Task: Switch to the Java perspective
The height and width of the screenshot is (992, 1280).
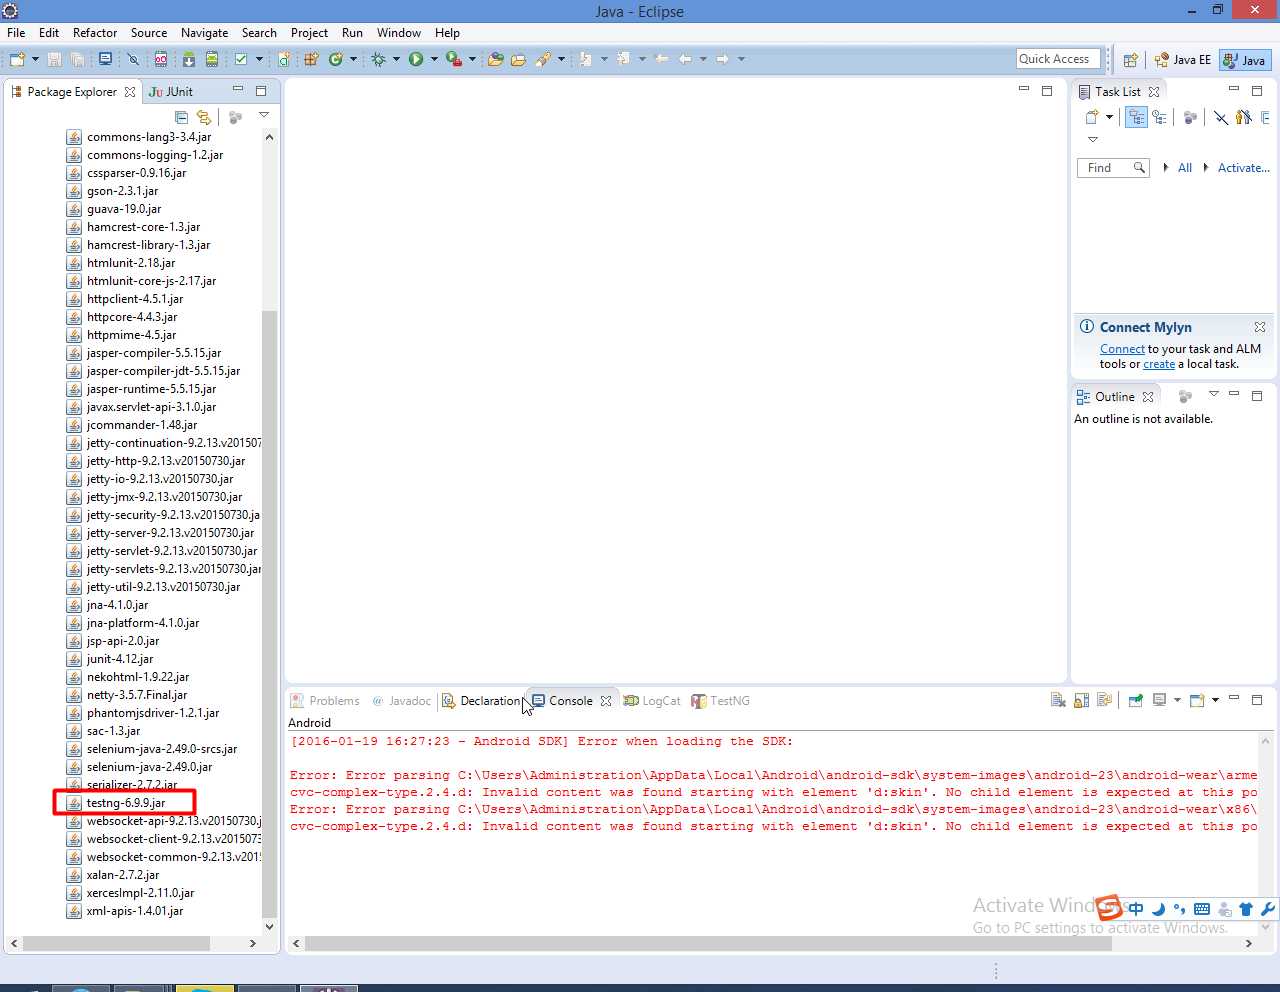Action: tap(1245, 60)
